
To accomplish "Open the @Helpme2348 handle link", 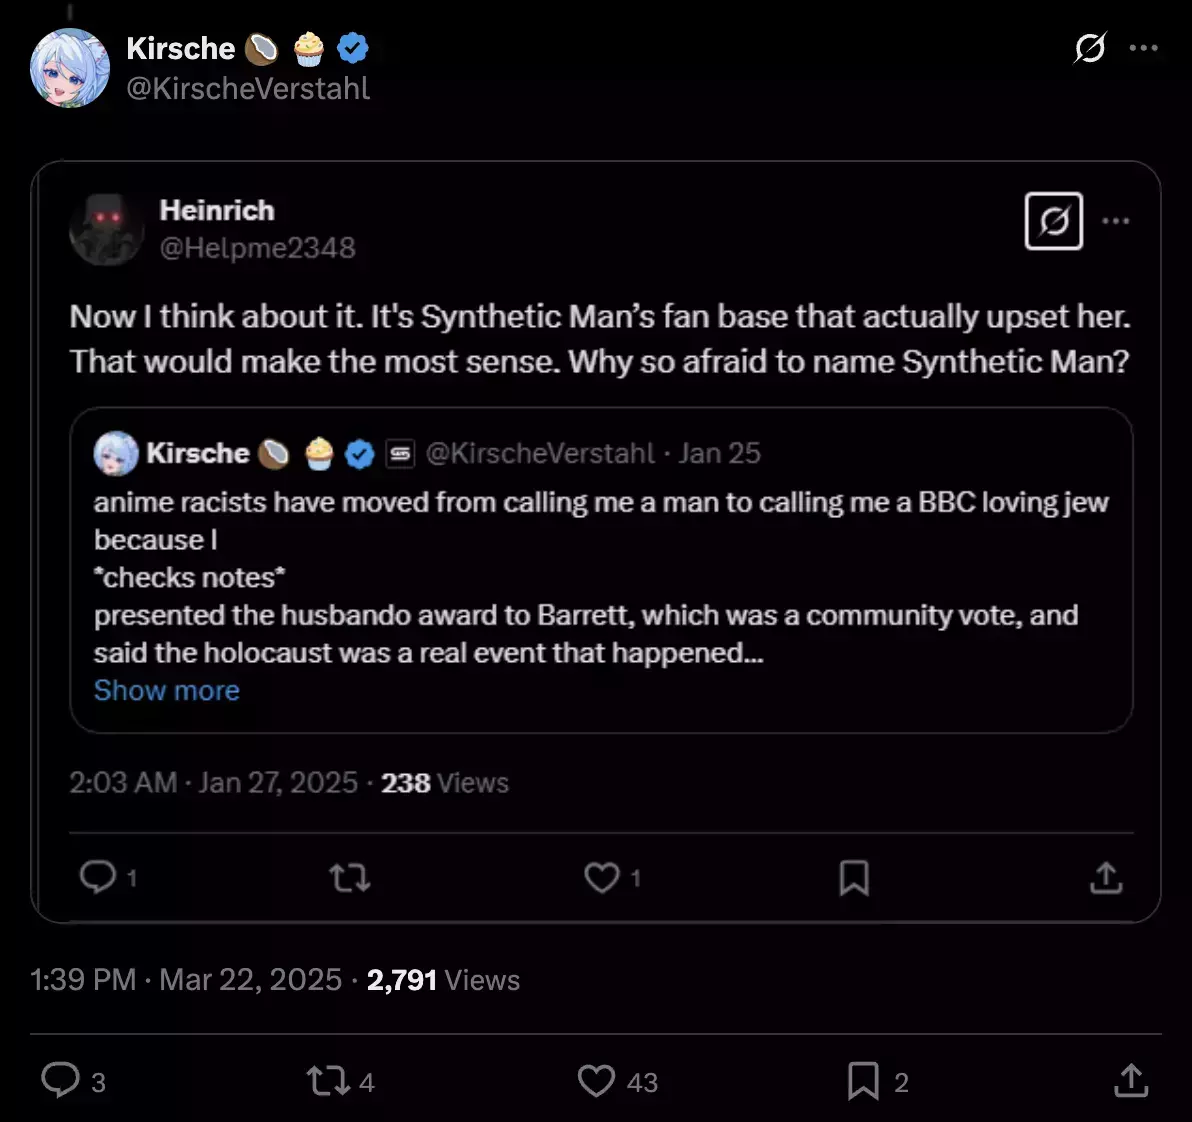I will tap(258, 248).
